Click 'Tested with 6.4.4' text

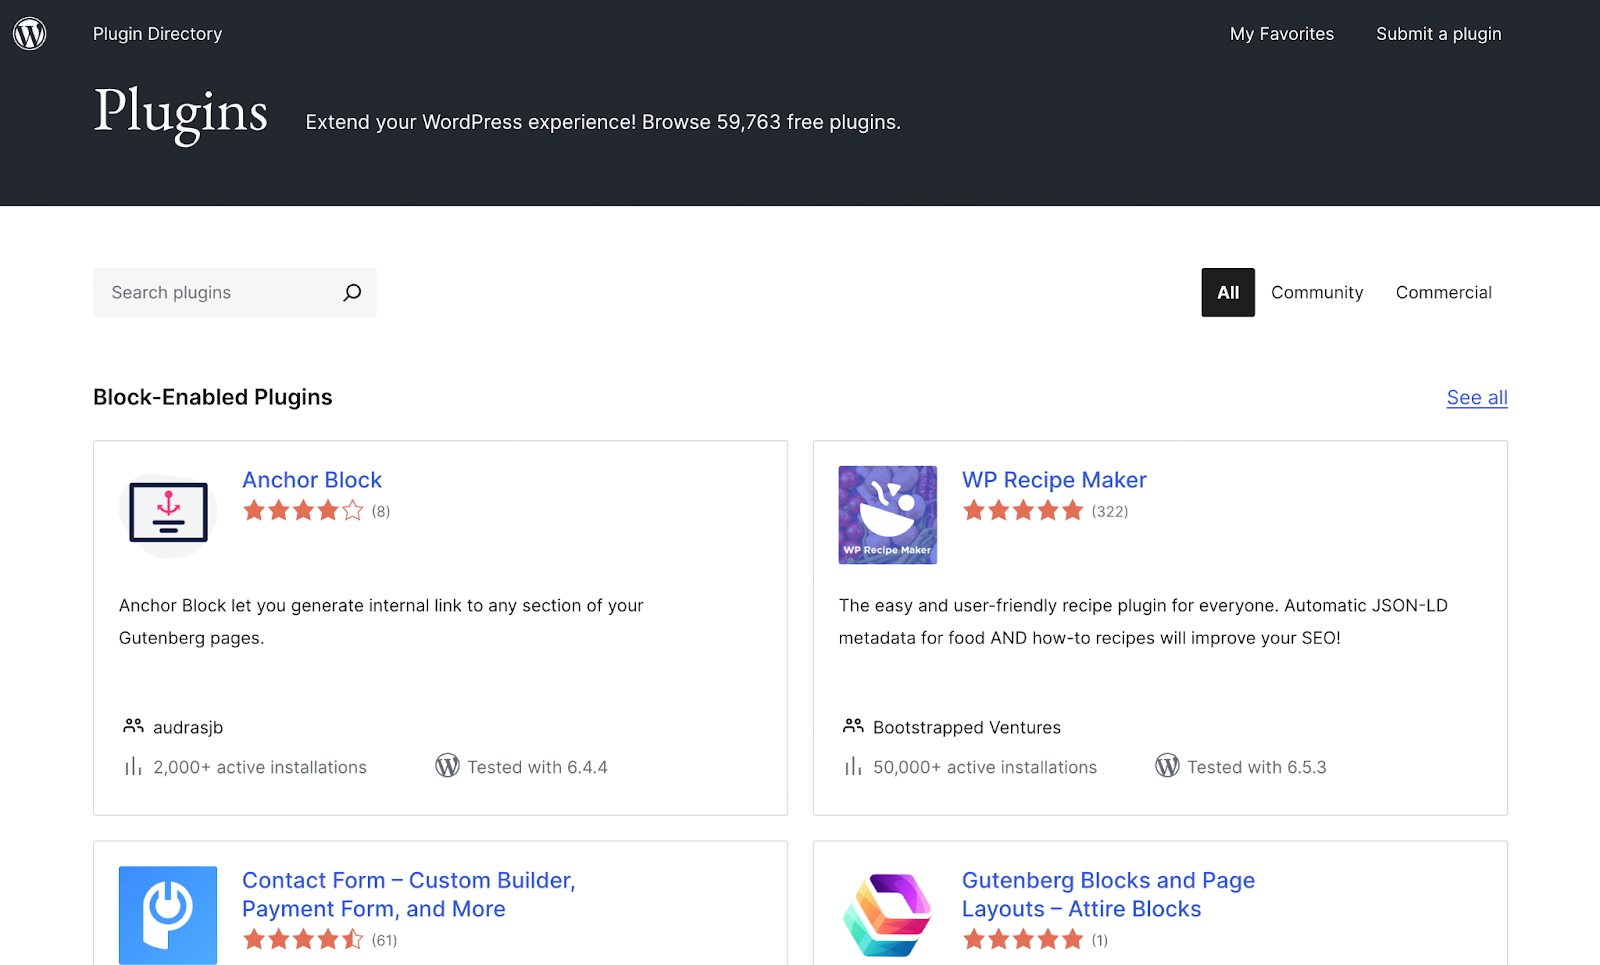pos(537,767)
